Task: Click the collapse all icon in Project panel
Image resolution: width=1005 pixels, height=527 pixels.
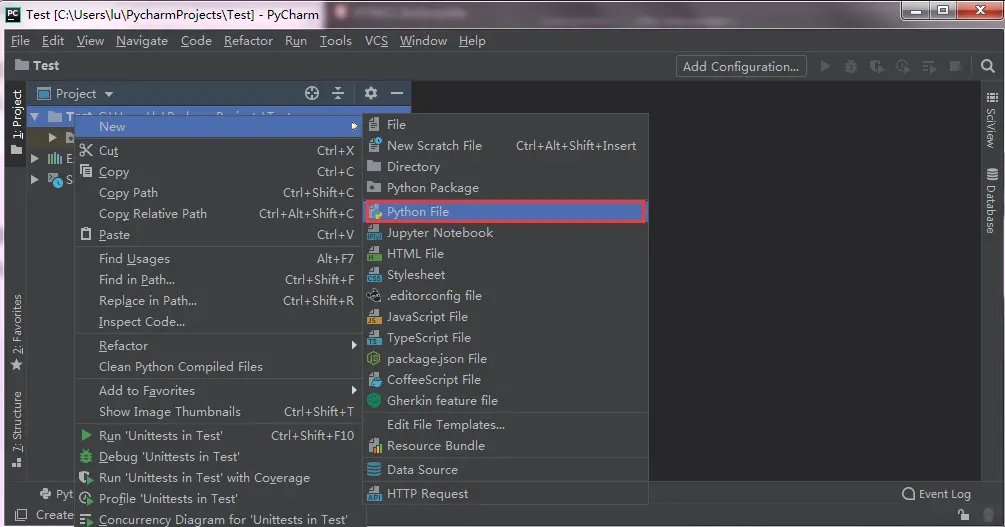Action: (338, 93)
